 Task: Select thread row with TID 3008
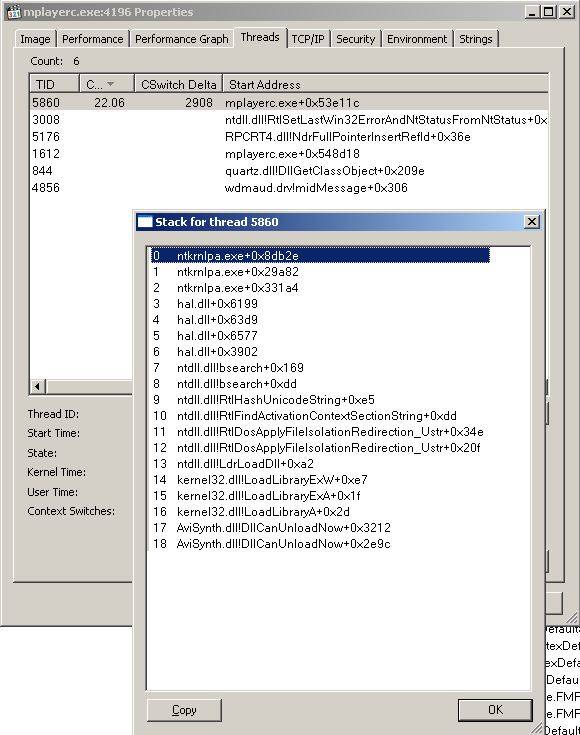(x=289, y=120)
